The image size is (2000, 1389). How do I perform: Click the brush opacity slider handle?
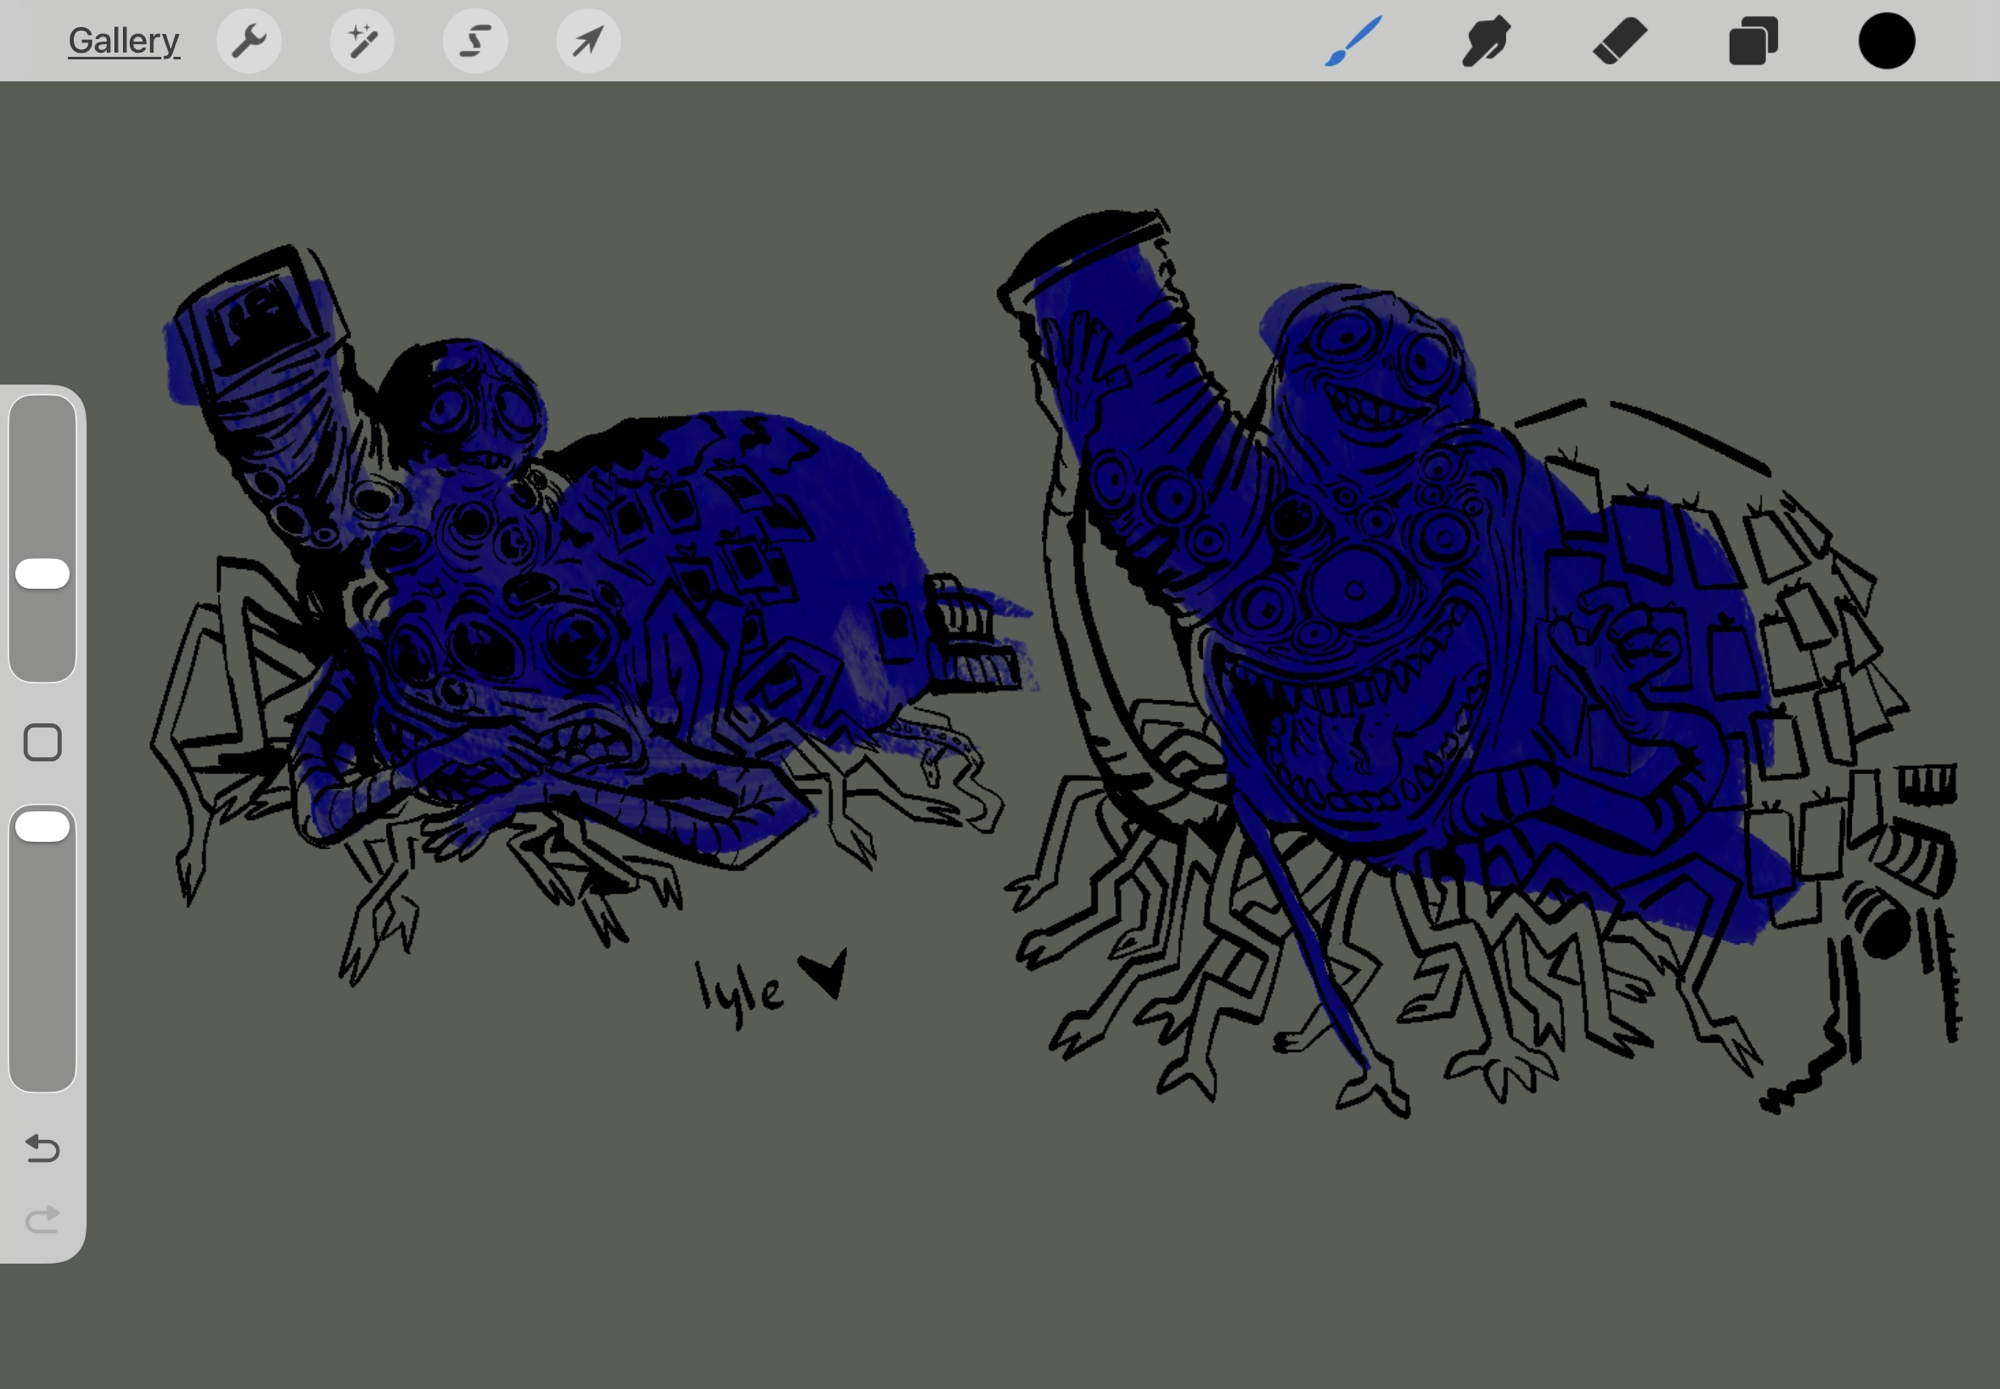tap(43, 826)
